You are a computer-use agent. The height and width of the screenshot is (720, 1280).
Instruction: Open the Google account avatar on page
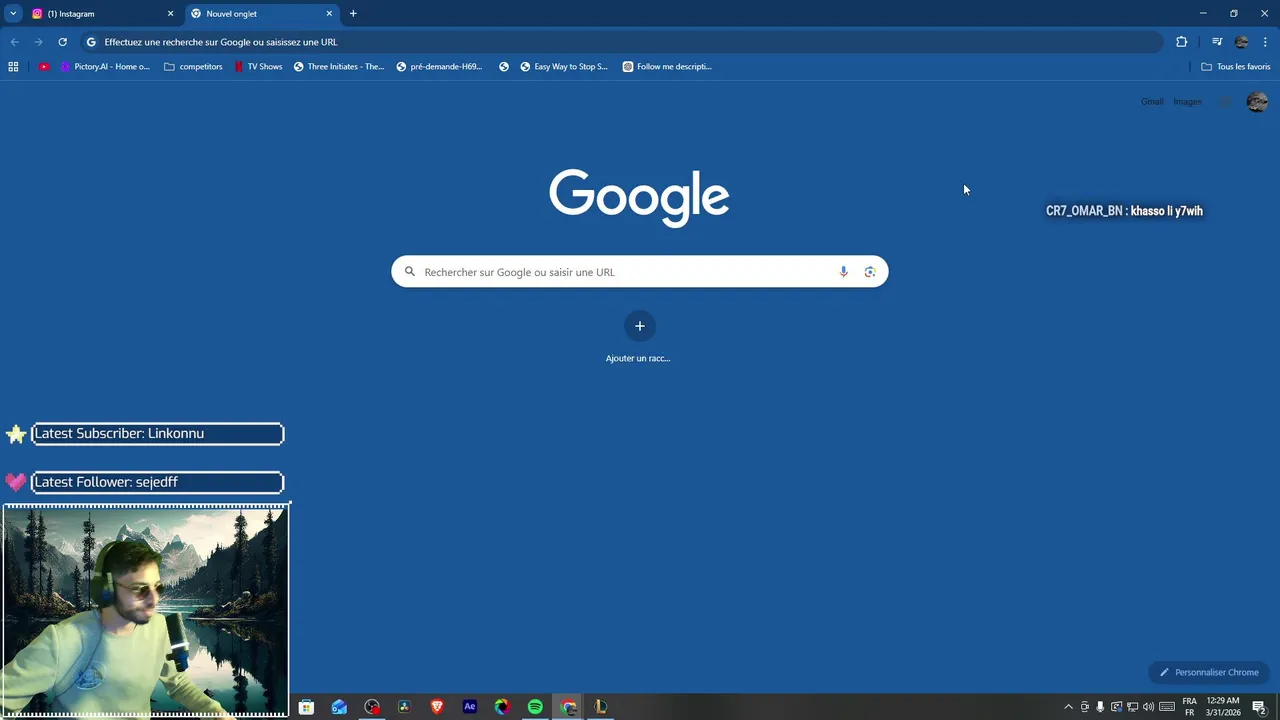tap(1257, 102)
